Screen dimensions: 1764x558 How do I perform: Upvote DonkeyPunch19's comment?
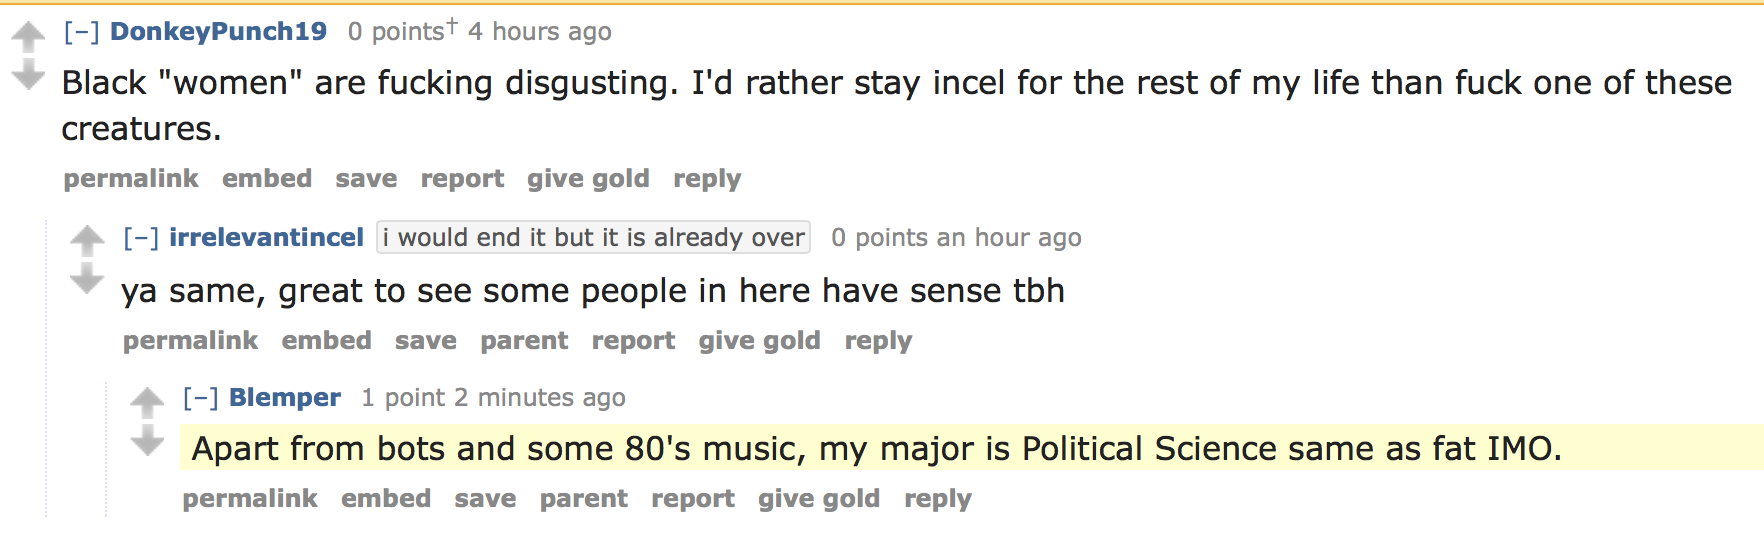coord(28,37)
